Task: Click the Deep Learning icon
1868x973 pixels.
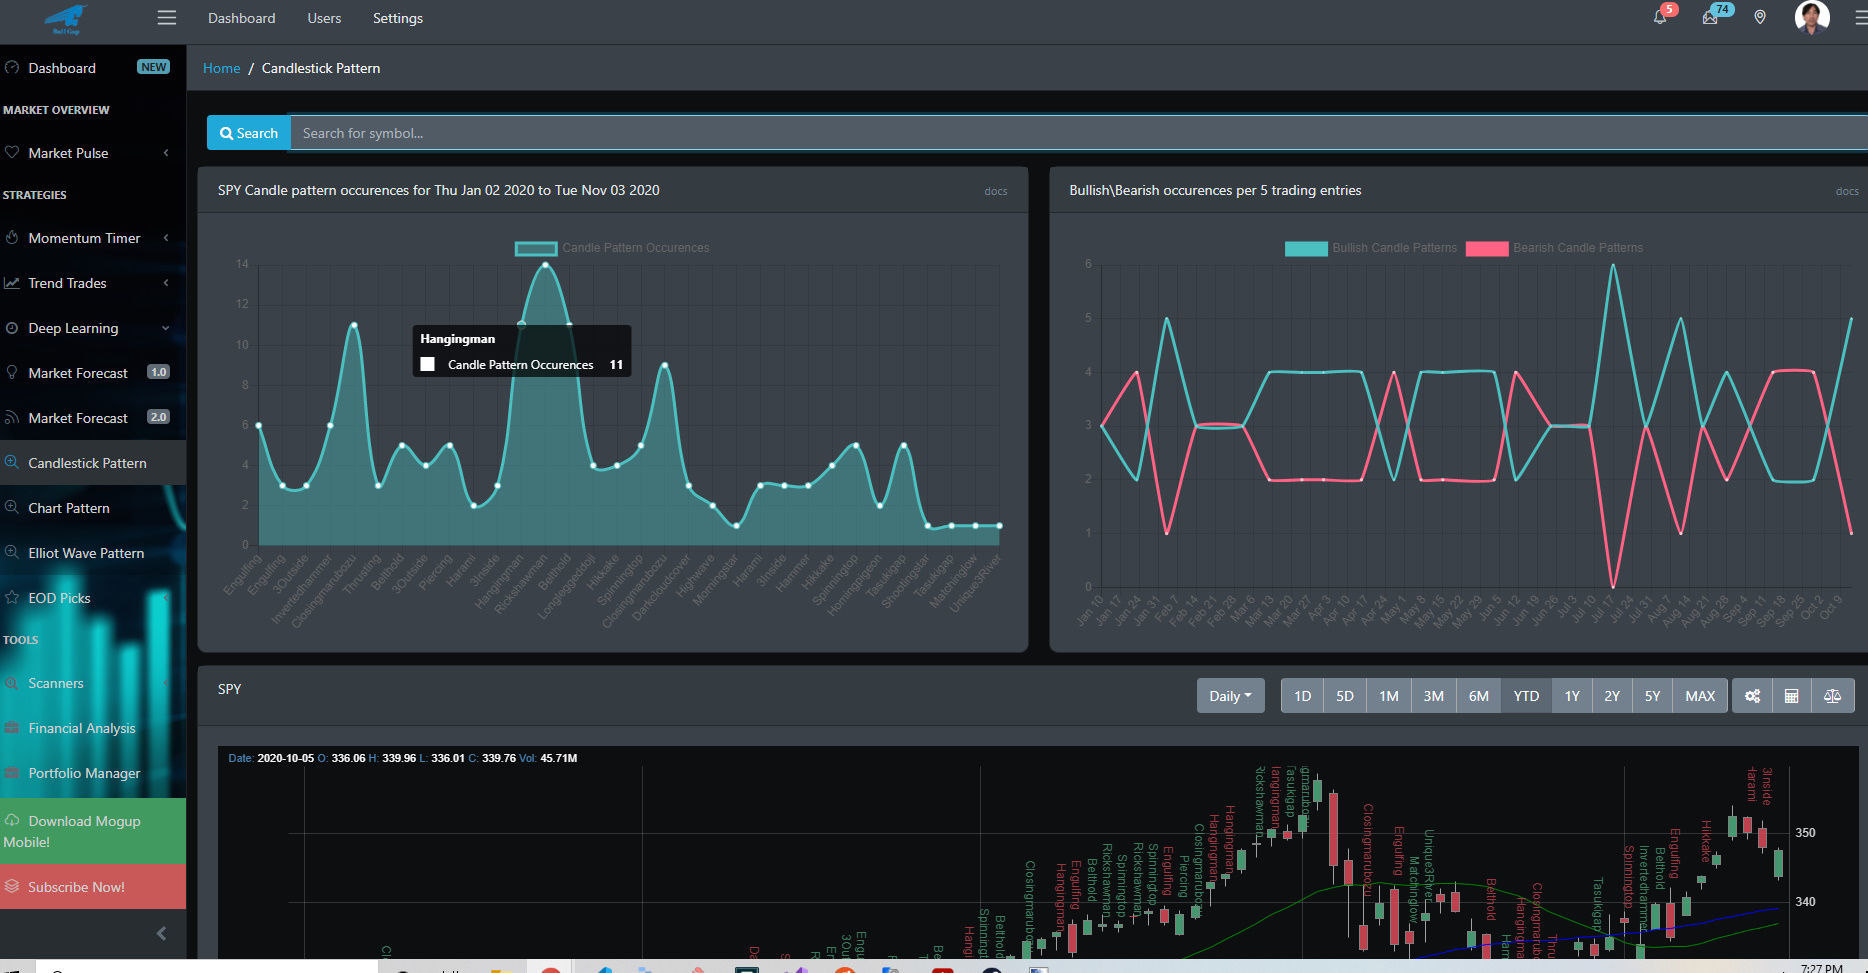Action: [x=12, y=328]
